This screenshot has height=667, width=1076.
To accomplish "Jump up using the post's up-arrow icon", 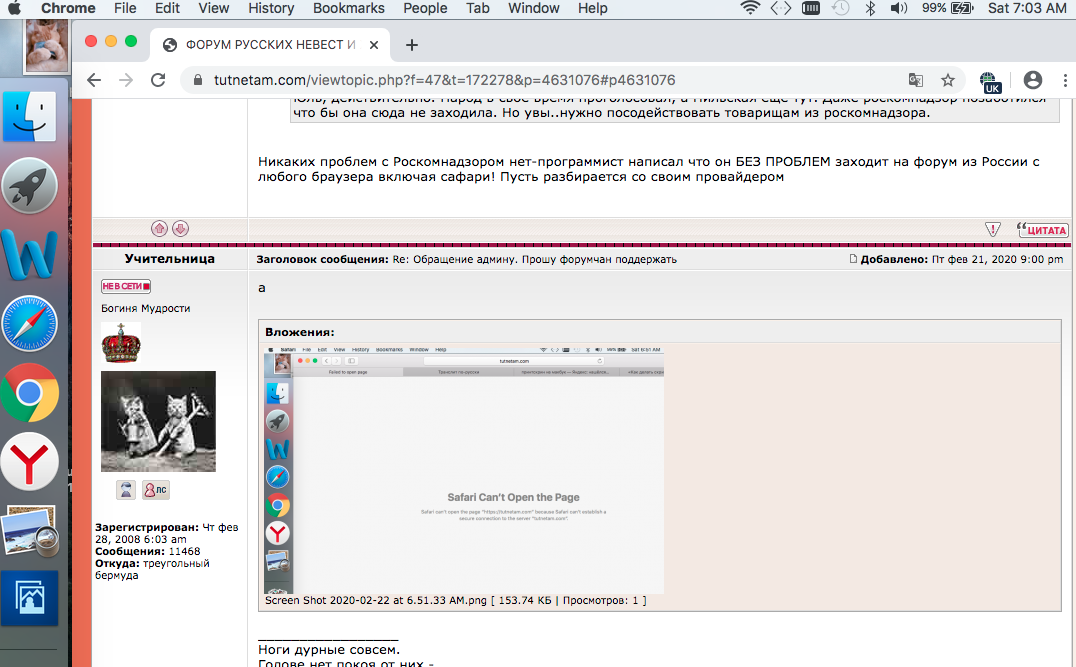I will pos(159,228).
